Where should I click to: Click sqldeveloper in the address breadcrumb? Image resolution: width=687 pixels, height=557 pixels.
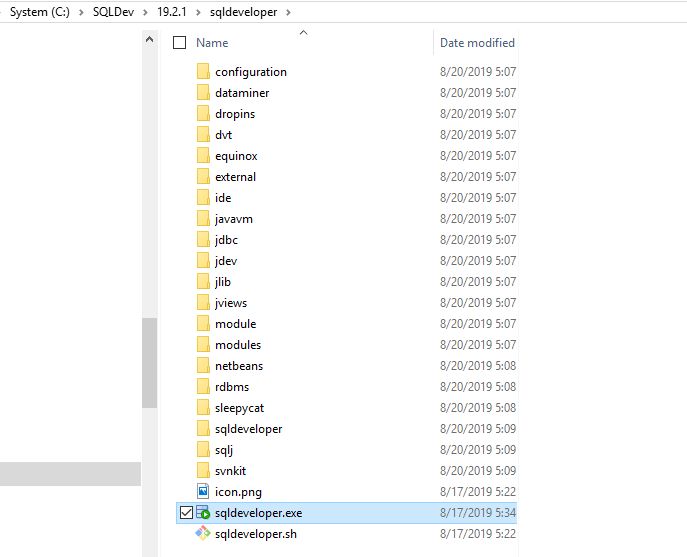coord(243,12)
